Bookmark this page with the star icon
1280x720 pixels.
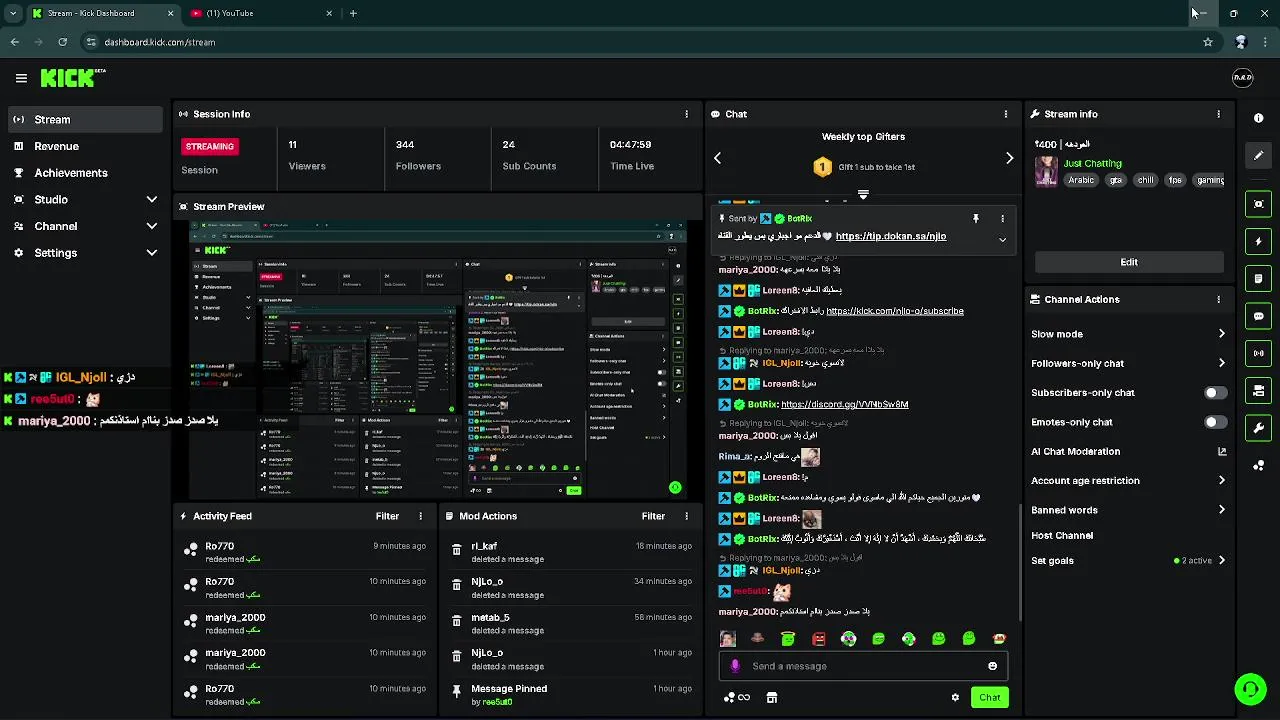tap(1208, 42)
